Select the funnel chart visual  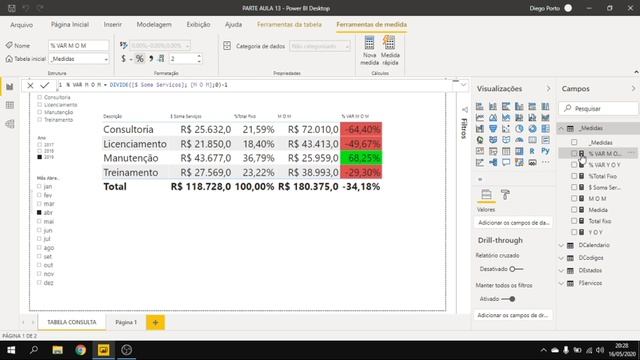(x=493, y=129)
